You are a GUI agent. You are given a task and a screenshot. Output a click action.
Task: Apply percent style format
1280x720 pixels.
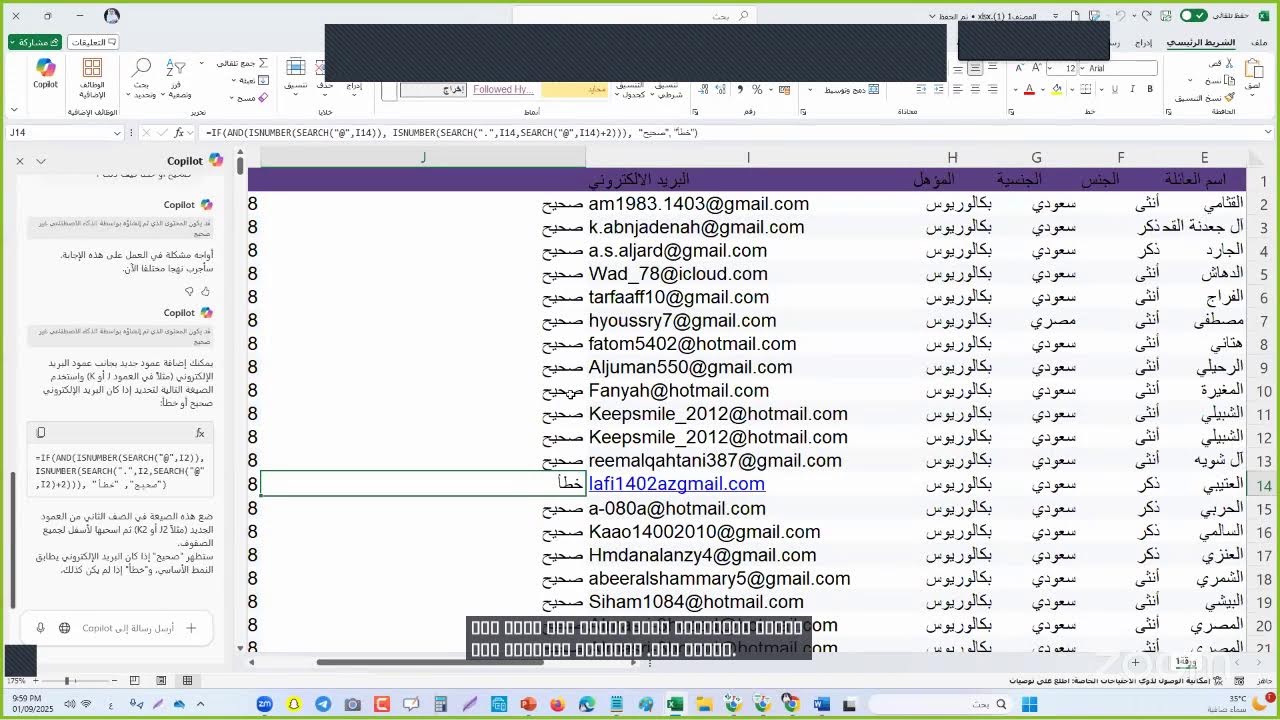757,90
